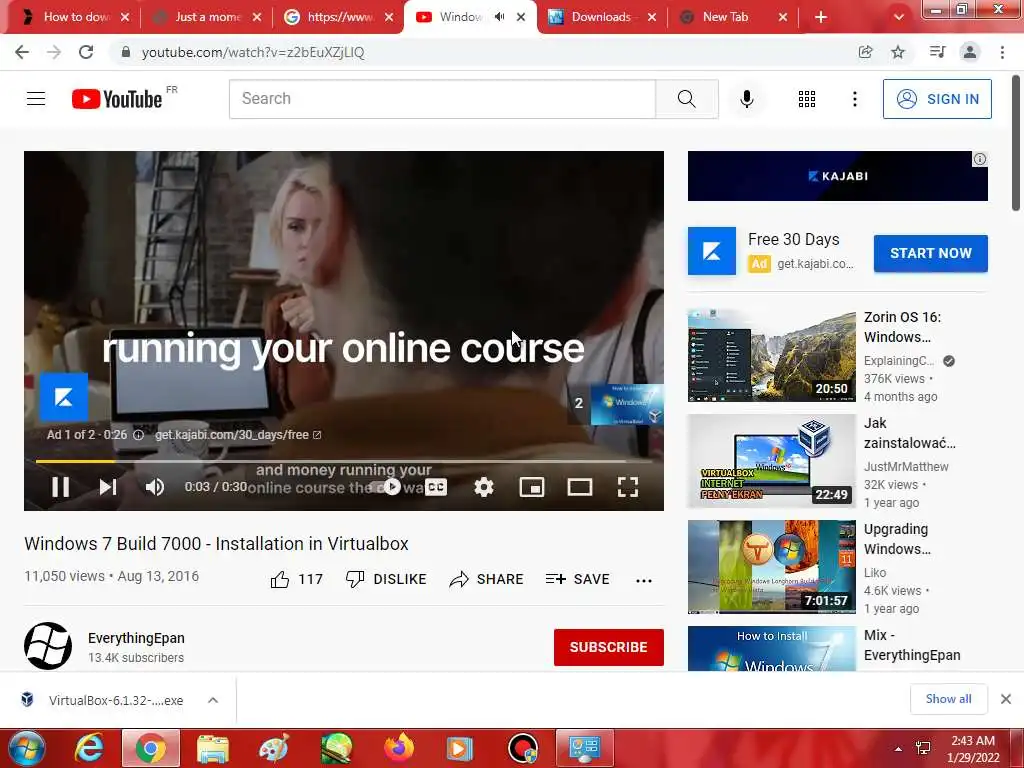This screenshot has height=768, width=1024.
Task: Save the video to a playlist
Action: click(577, 579)
